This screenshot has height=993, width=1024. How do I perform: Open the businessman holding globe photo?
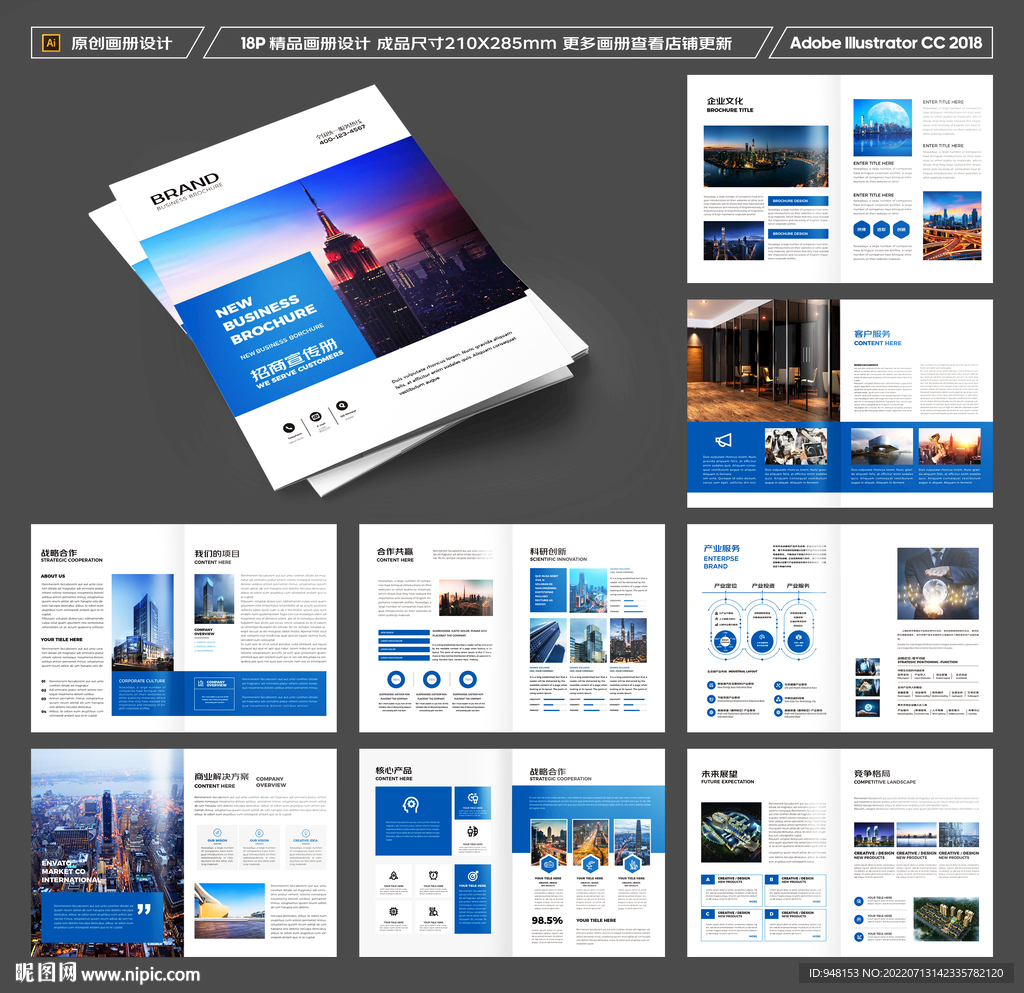(x=938, y=584)
